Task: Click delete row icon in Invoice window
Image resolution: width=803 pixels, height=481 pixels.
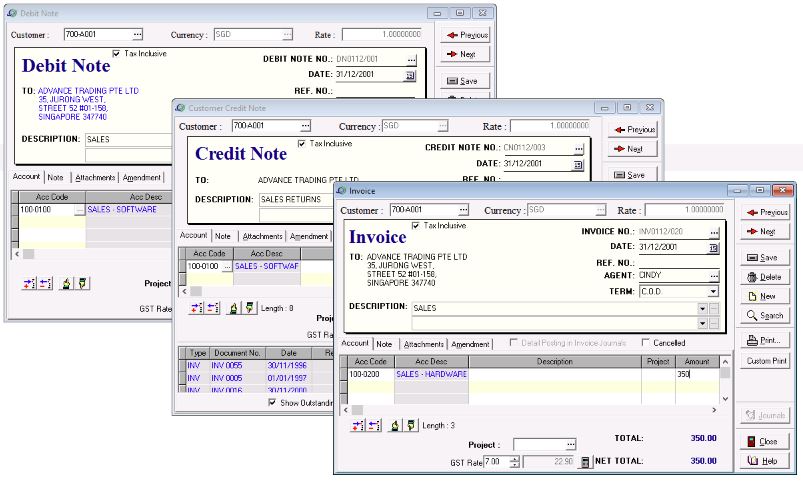Action: pos(375,425)
